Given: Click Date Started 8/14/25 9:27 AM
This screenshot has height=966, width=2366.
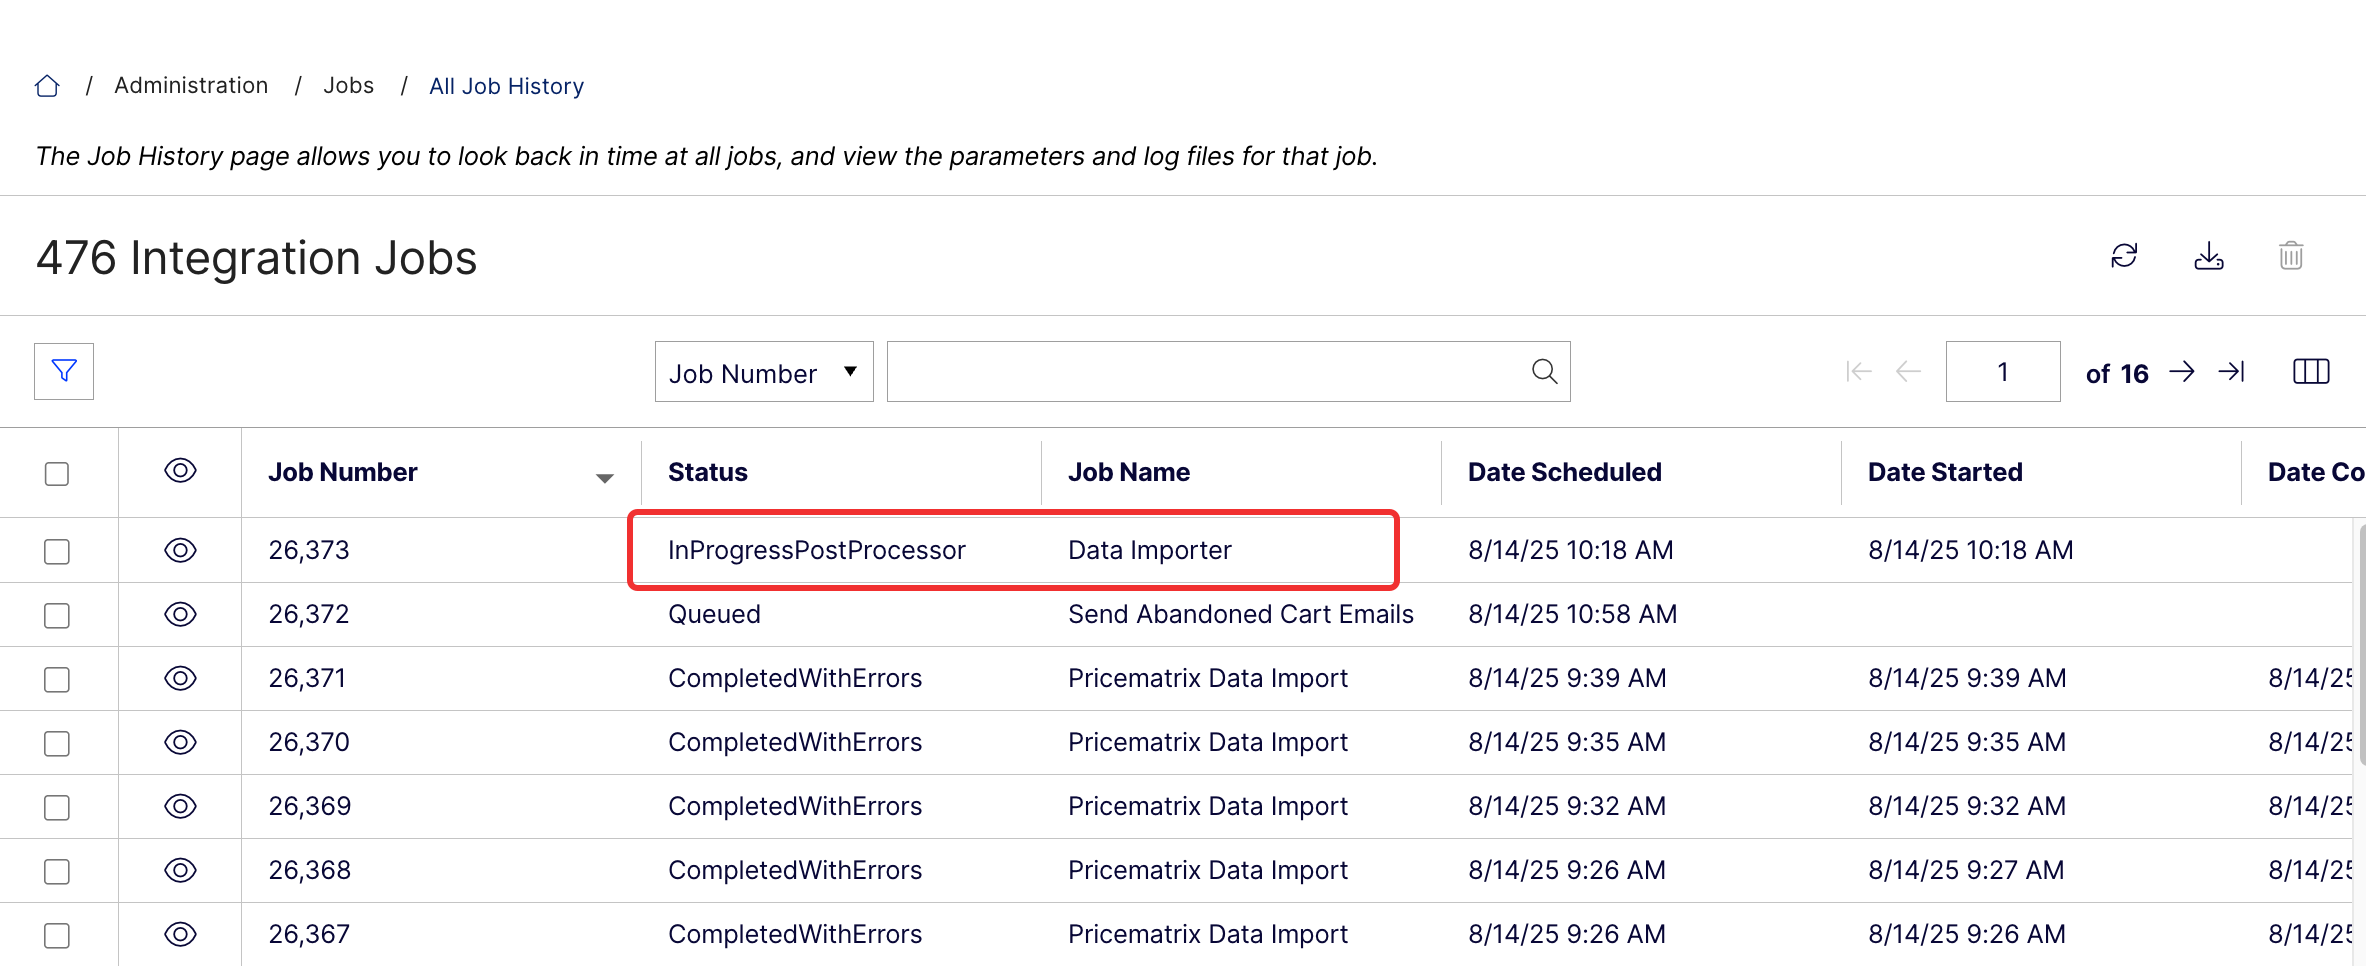Looking at the screenshot, I should point(1966,870).
